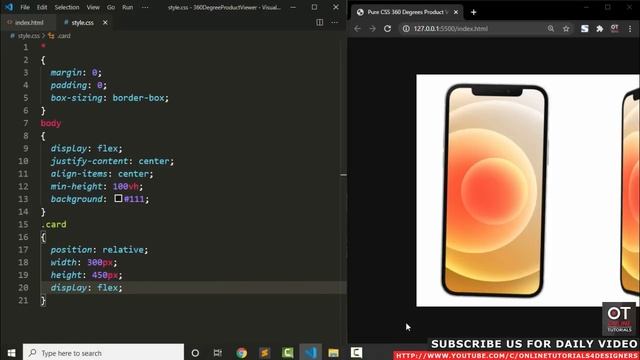Open the File menu in VS Code
640x360 pixels.
[x=25, y=7]
